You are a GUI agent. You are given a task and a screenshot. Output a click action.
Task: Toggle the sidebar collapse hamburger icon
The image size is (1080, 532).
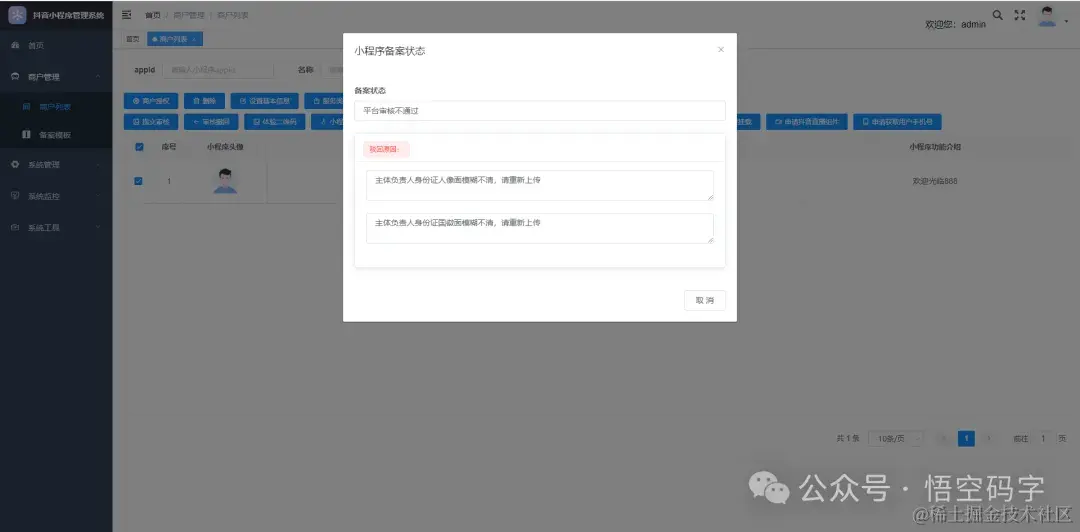pos(126,14)
